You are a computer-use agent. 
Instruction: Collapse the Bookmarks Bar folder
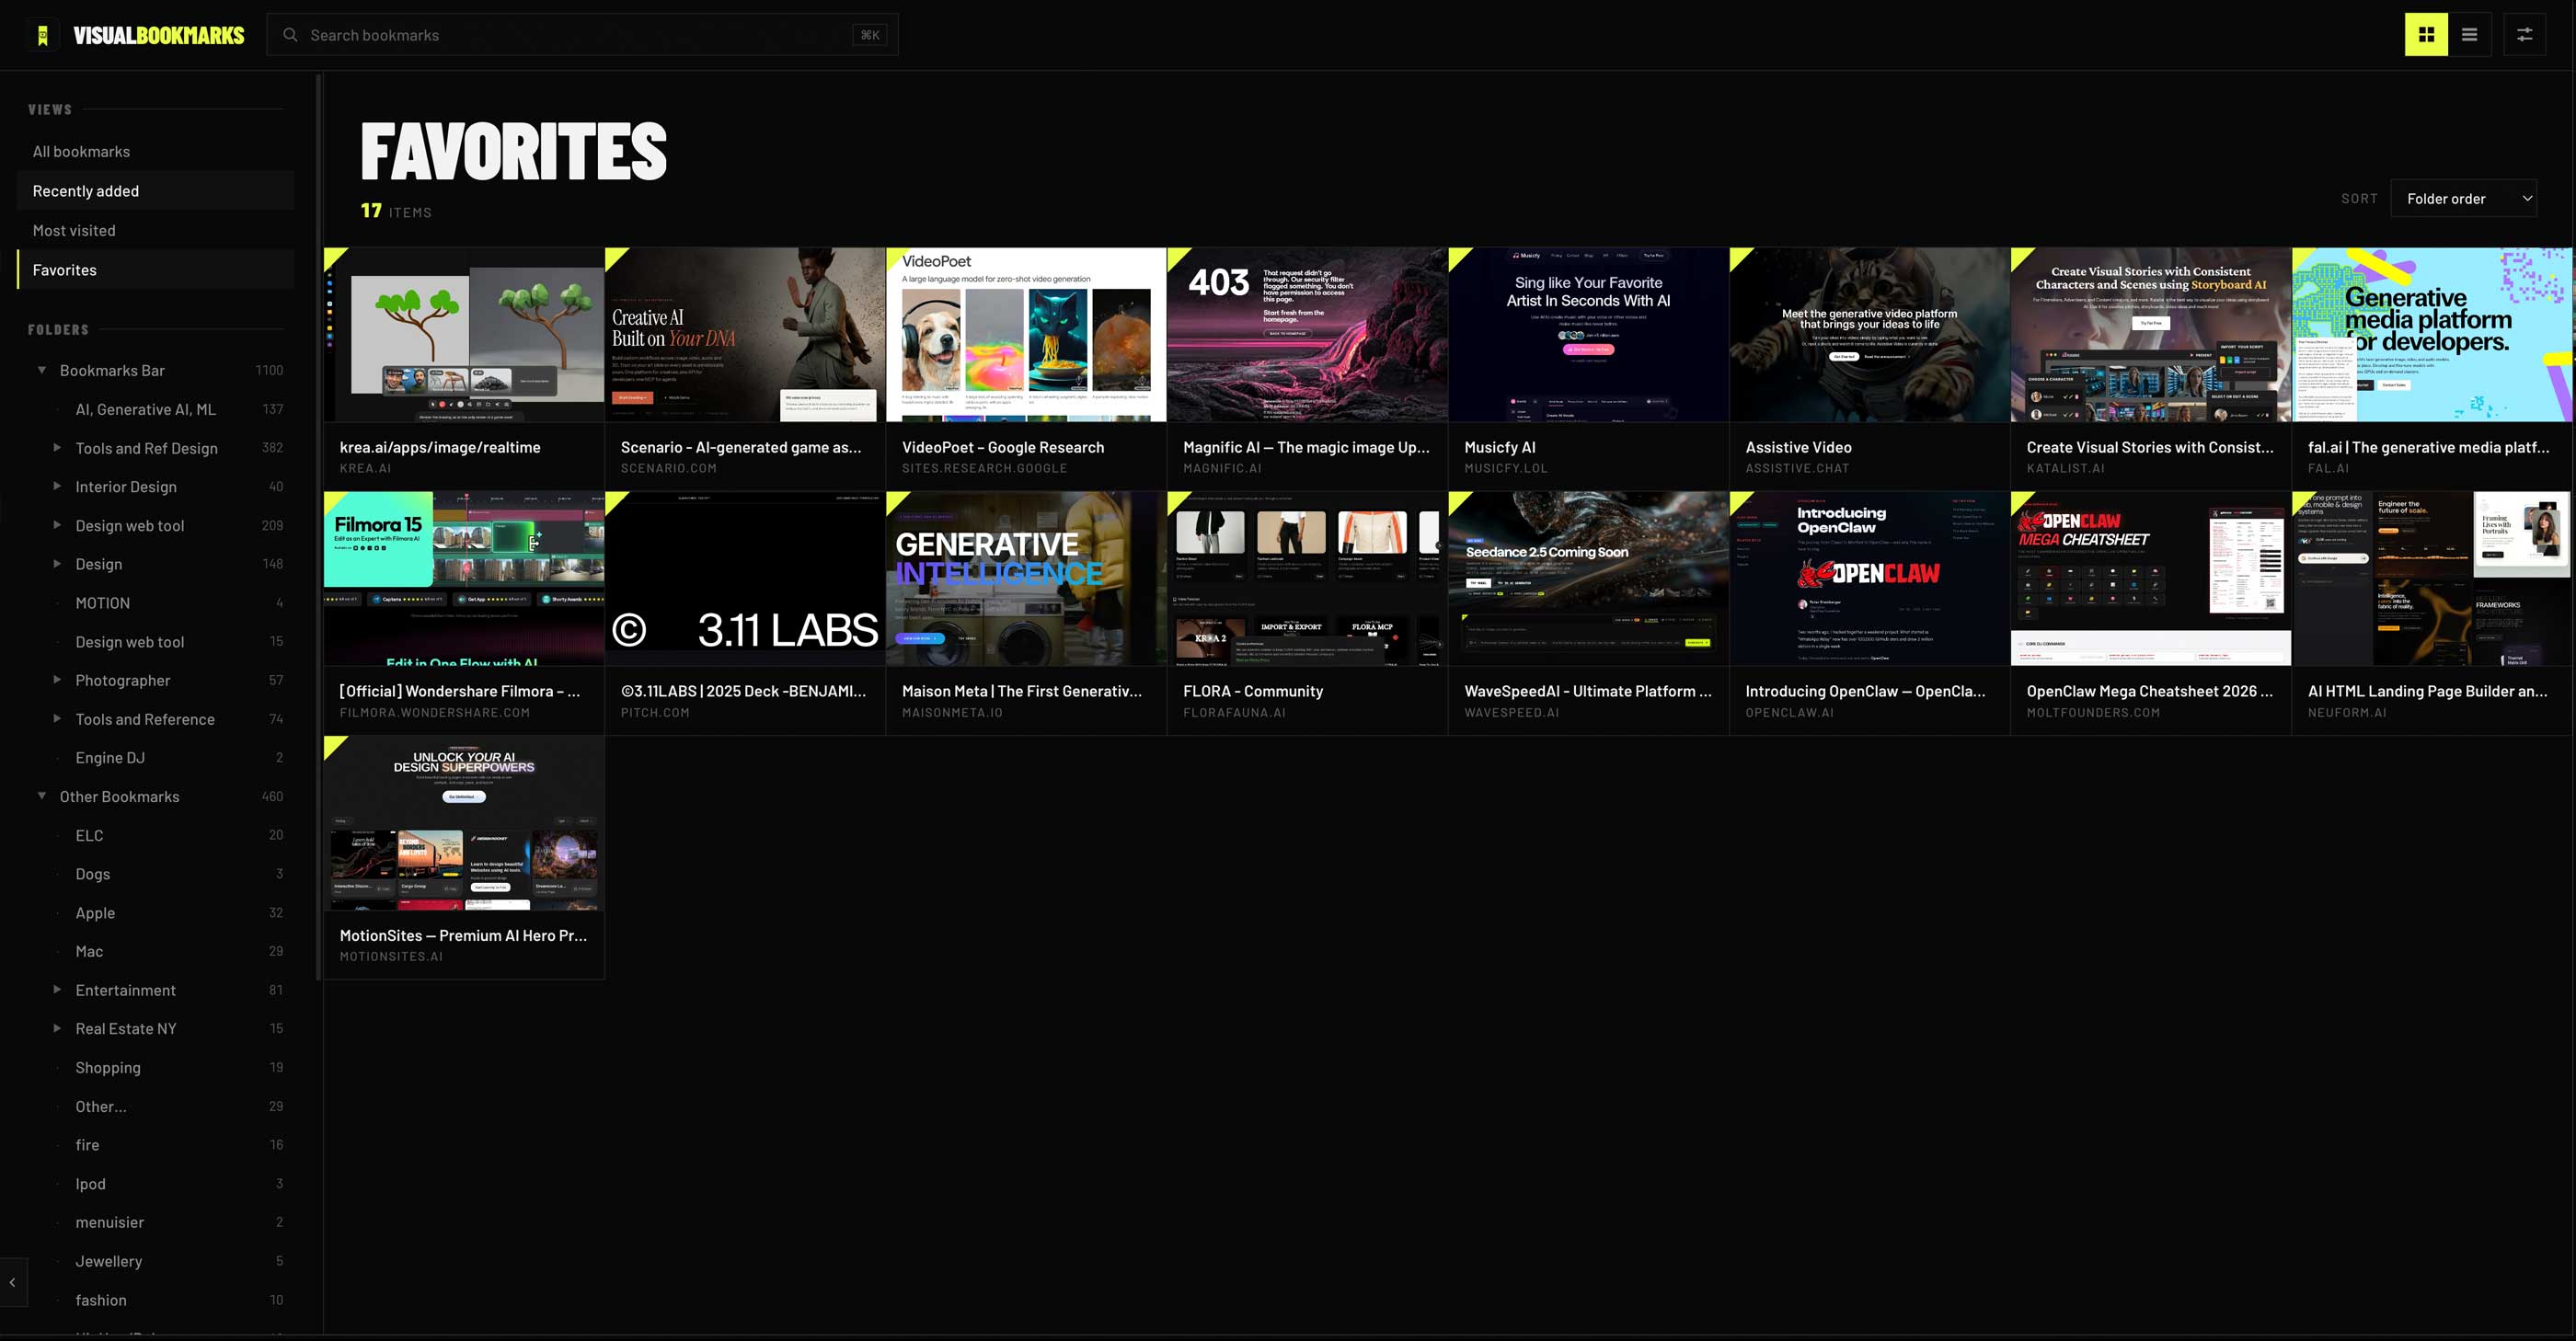point(42,370)
